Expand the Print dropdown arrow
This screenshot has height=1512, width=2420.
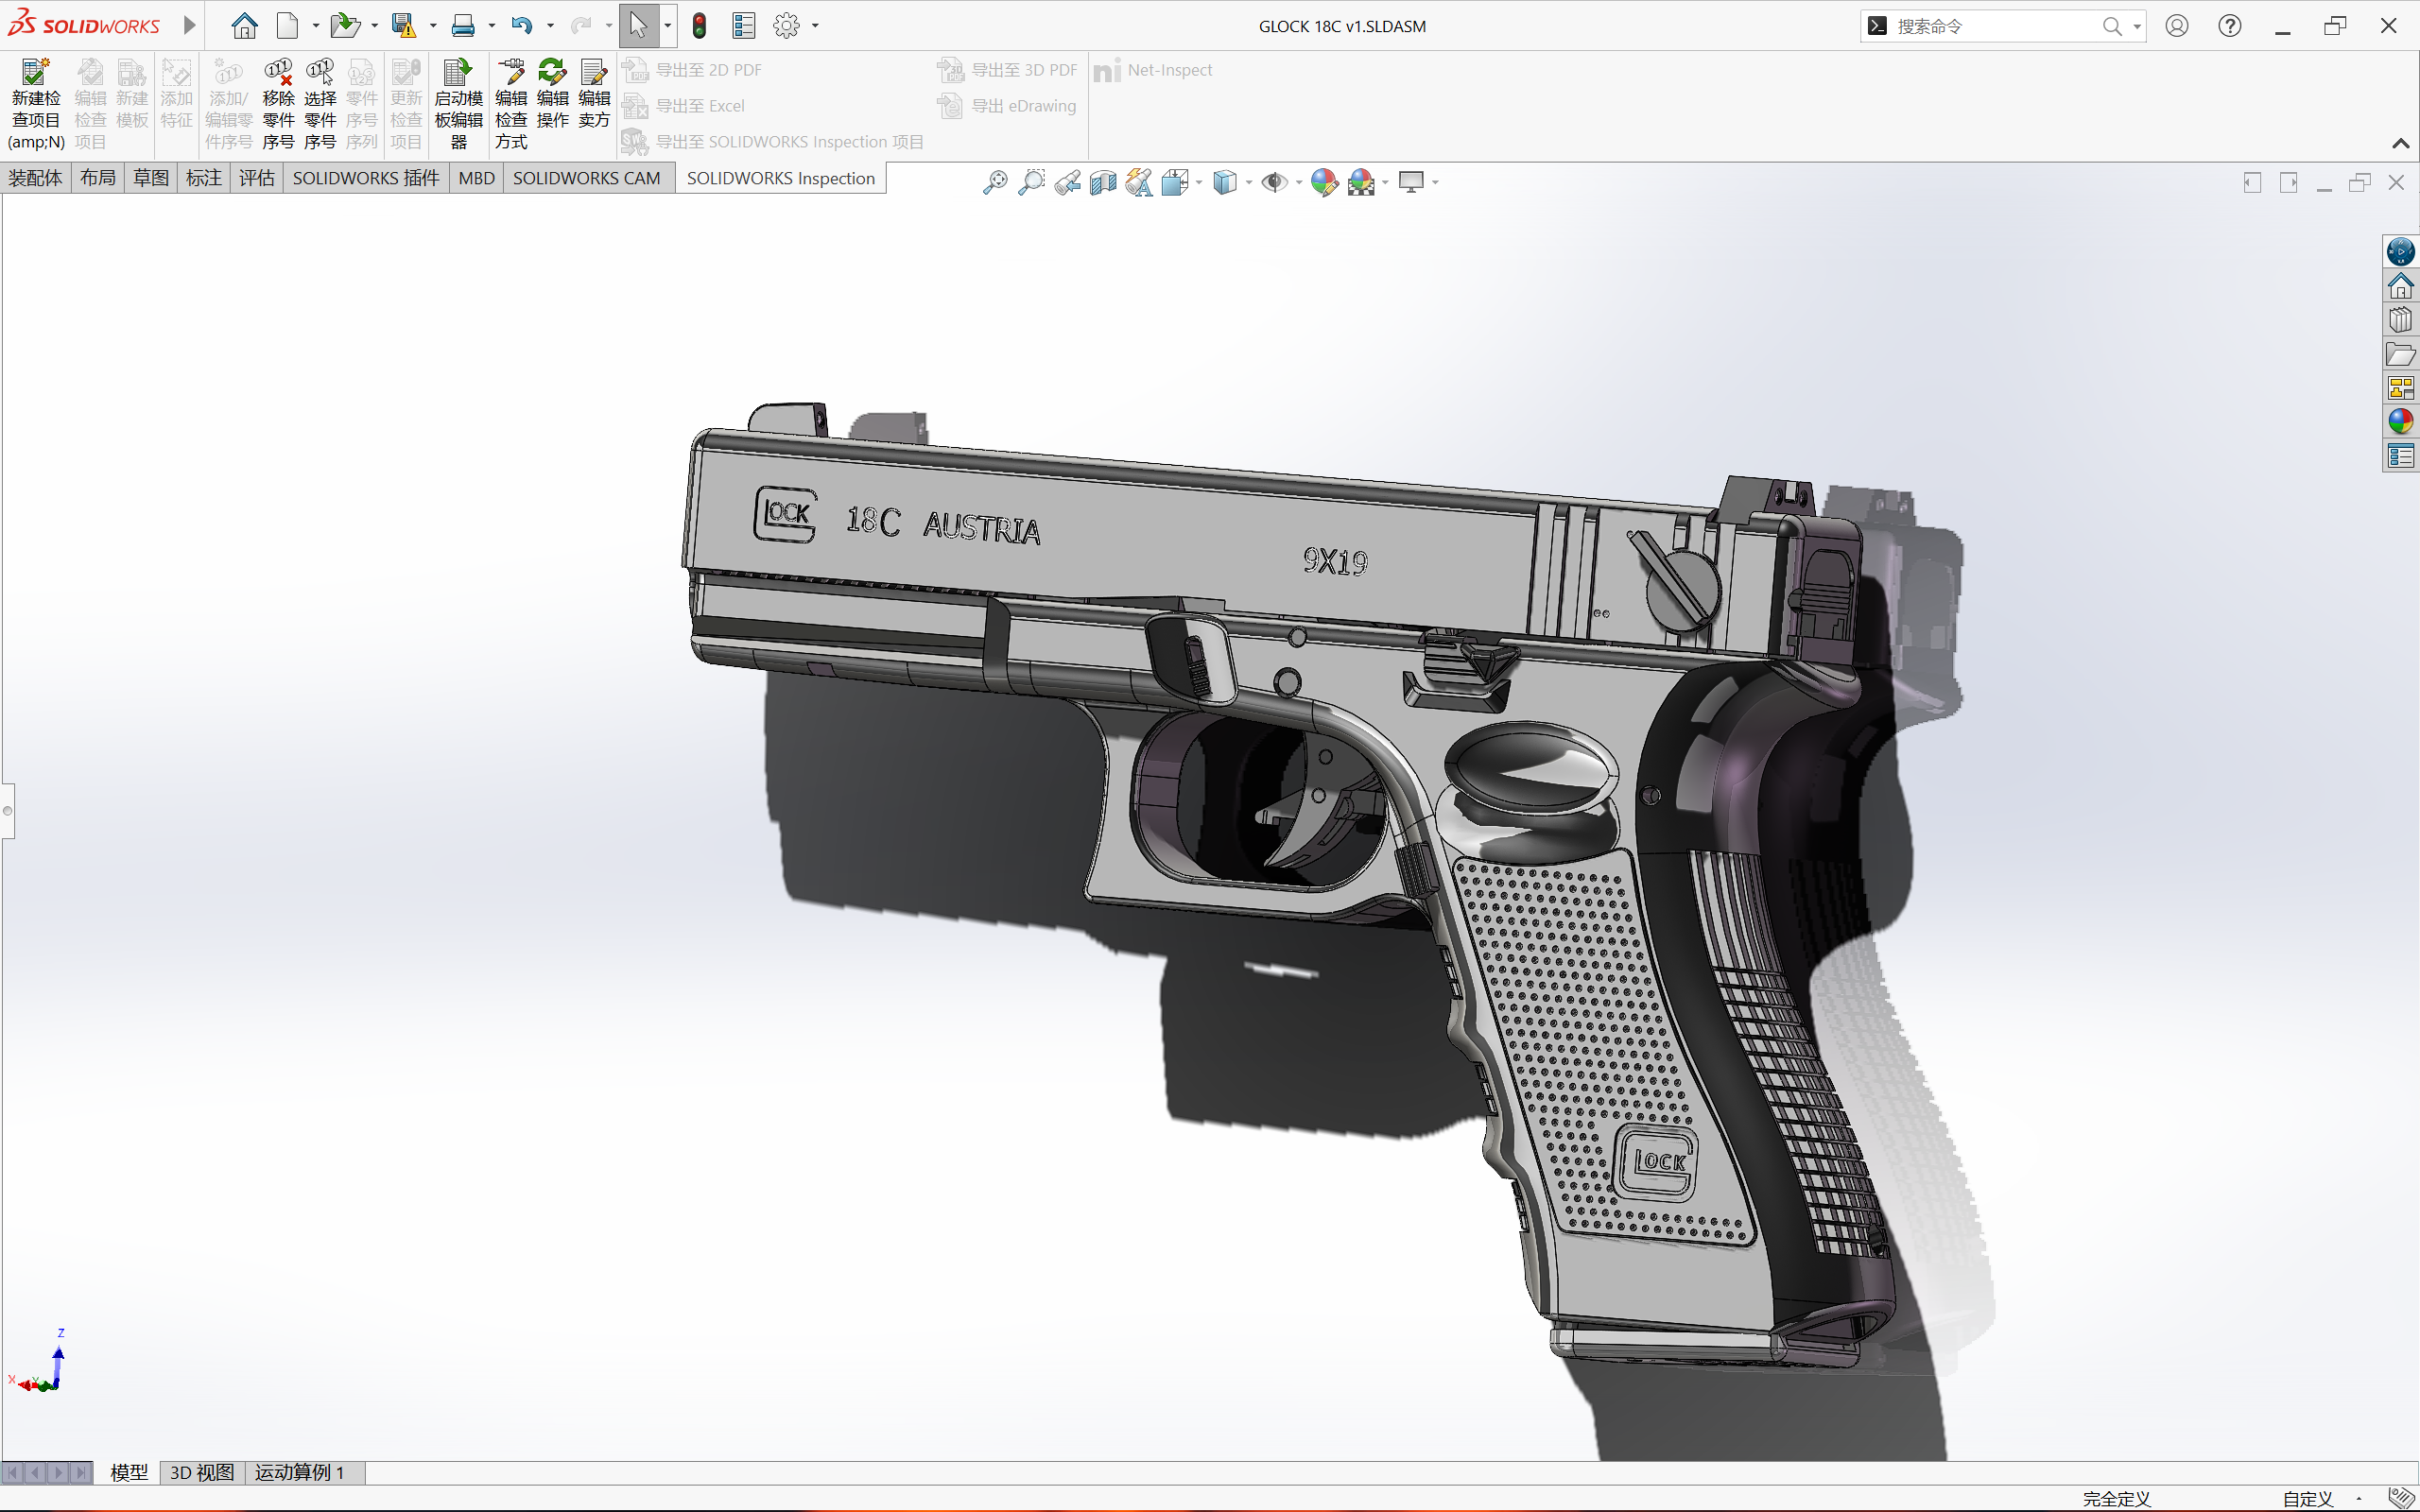coord(491,26)
